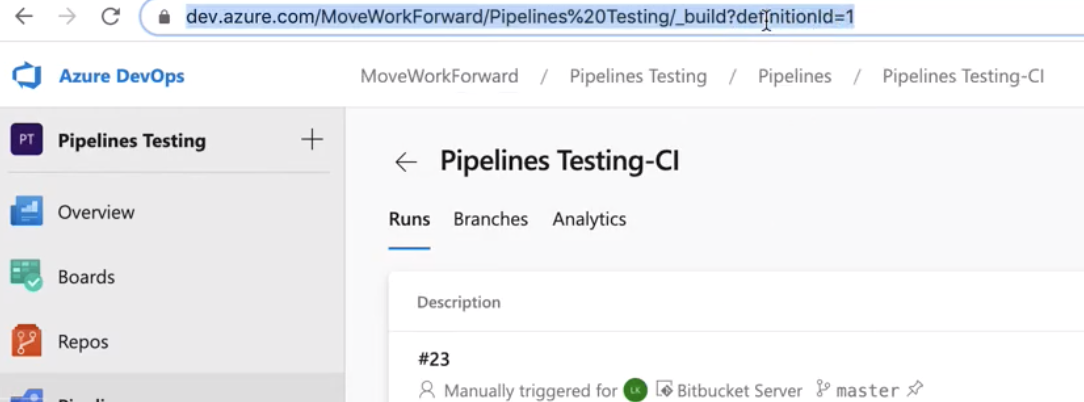Click the plus icon beside Pipelines Testing
This screenshot has width=1084, height=402.
click(312, 140)
